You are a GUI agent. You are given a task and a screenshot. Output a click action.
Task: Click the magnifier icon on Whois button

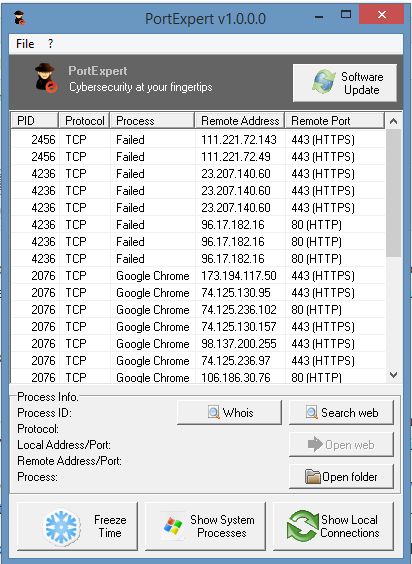click(x=214, y=412)
